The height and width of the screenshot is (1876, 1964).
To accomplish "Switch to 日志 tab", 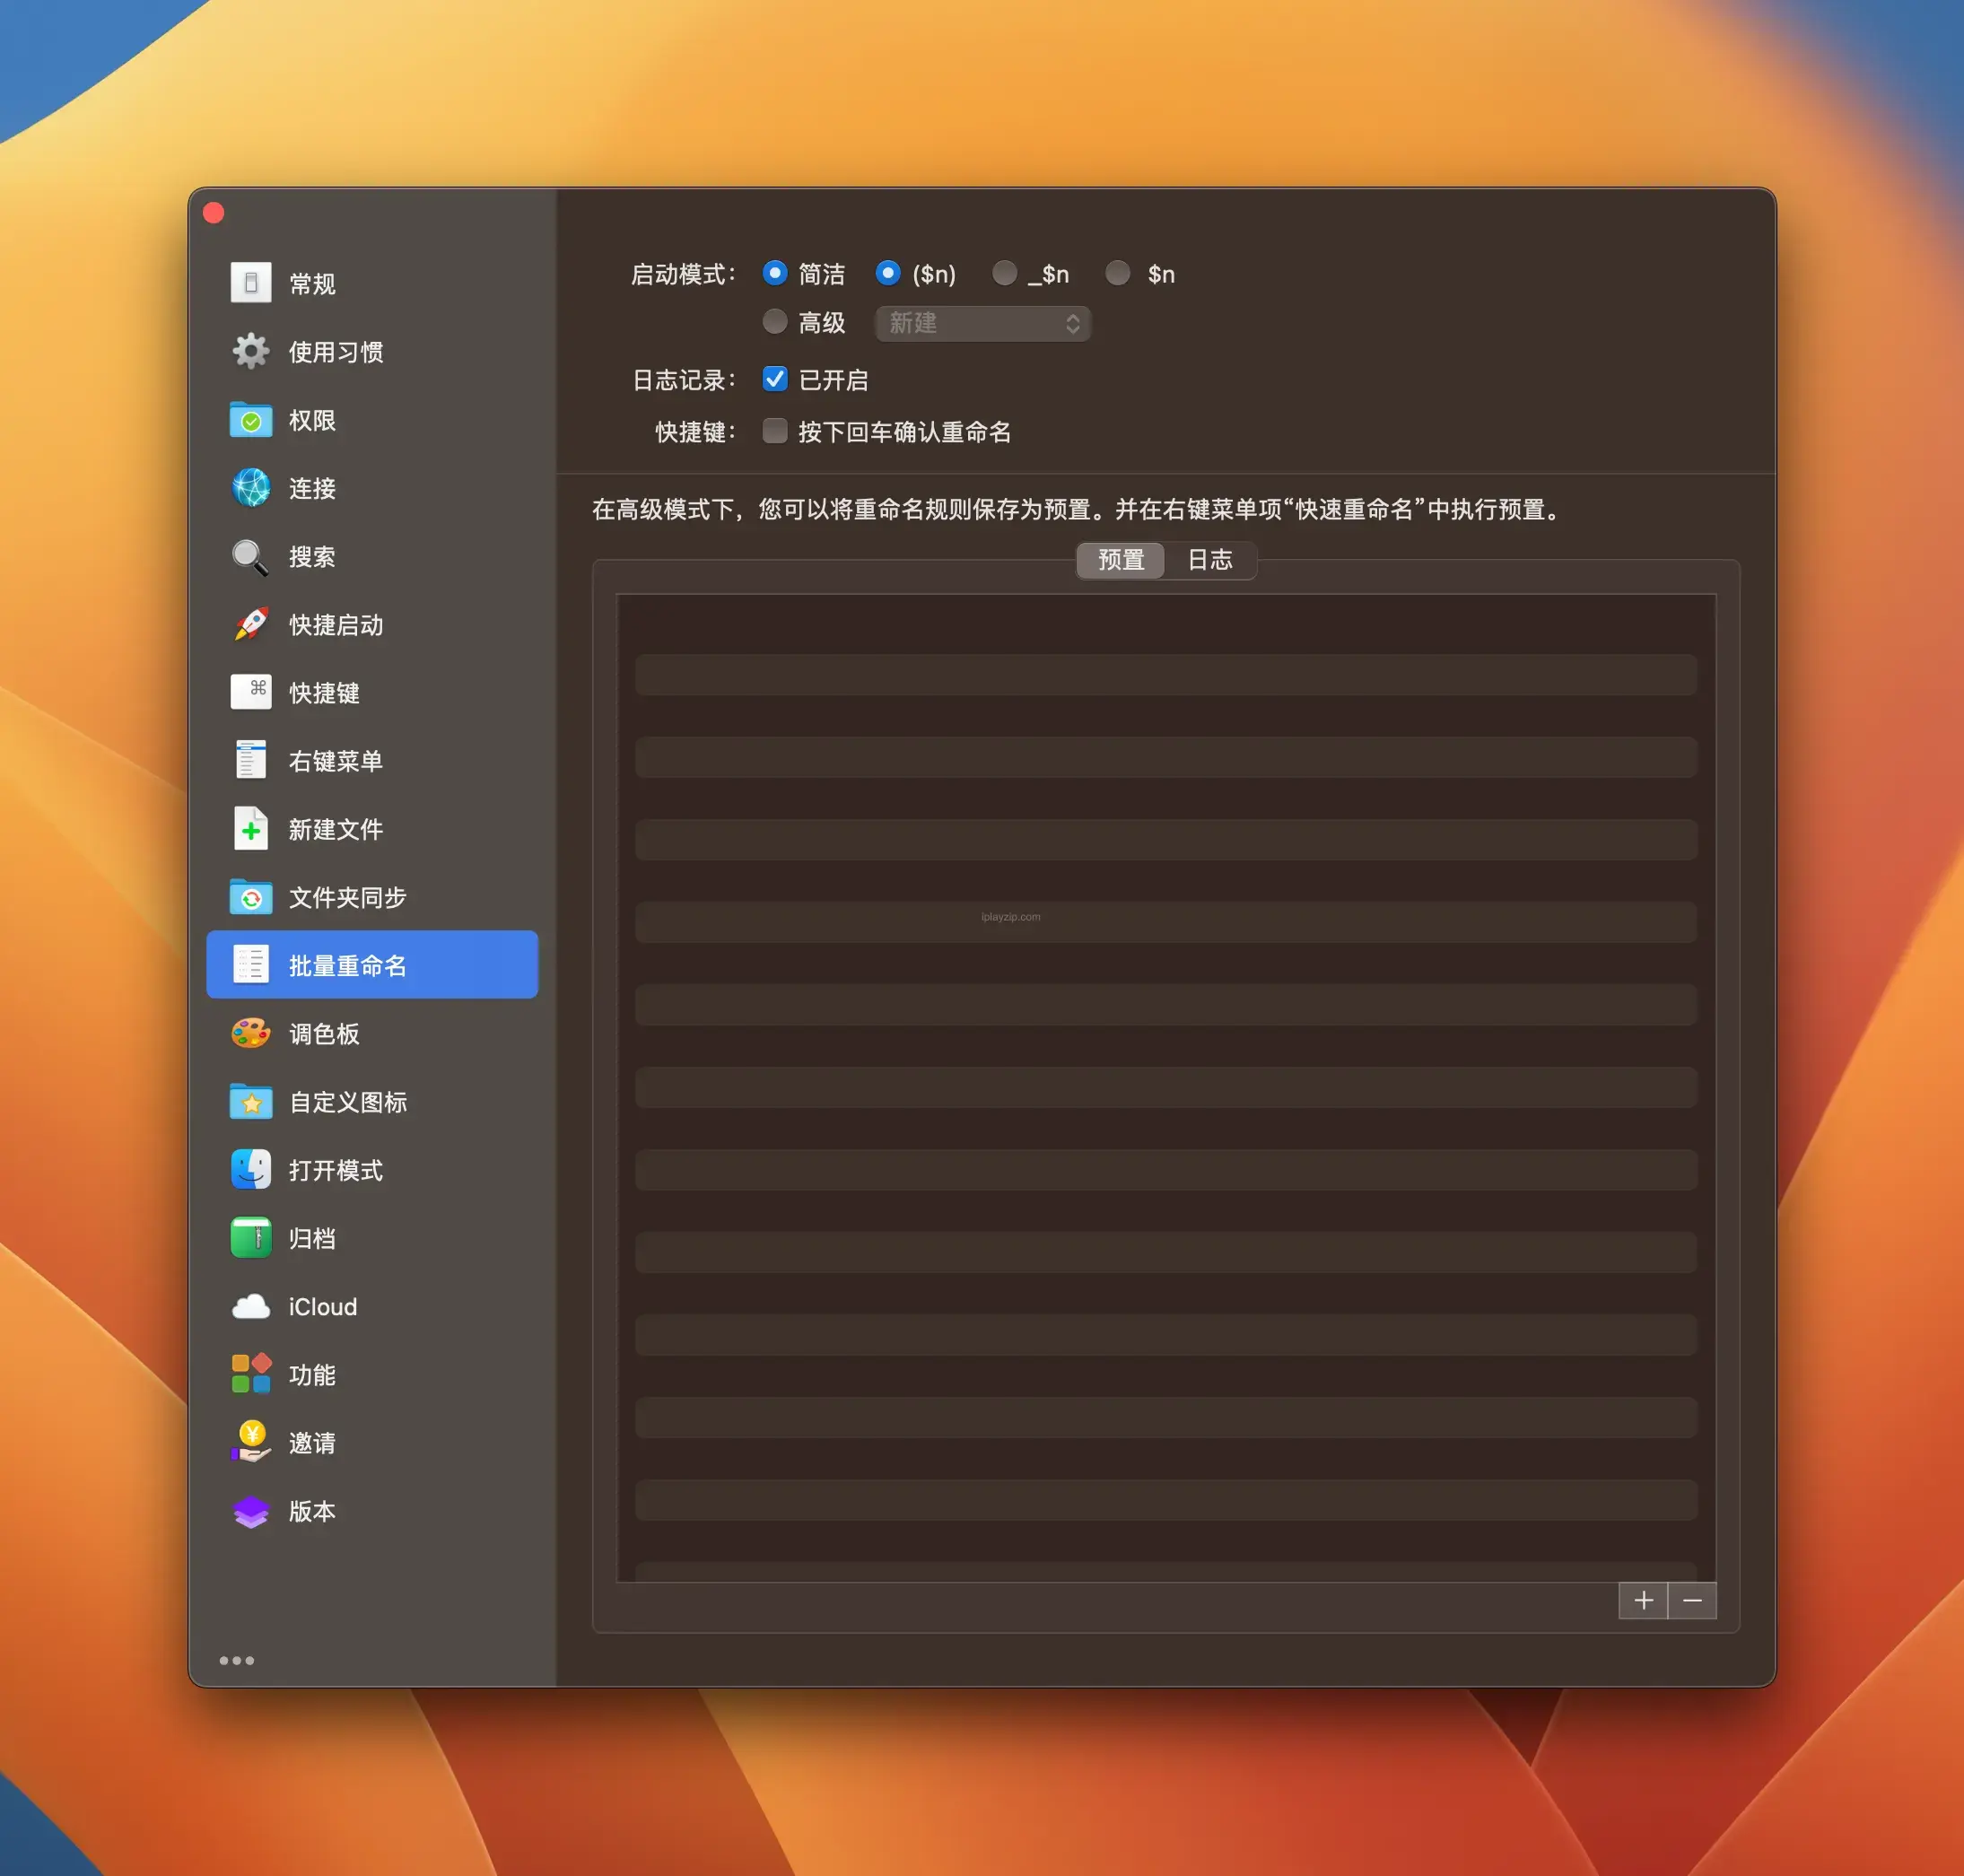I will pos(1213,559).
